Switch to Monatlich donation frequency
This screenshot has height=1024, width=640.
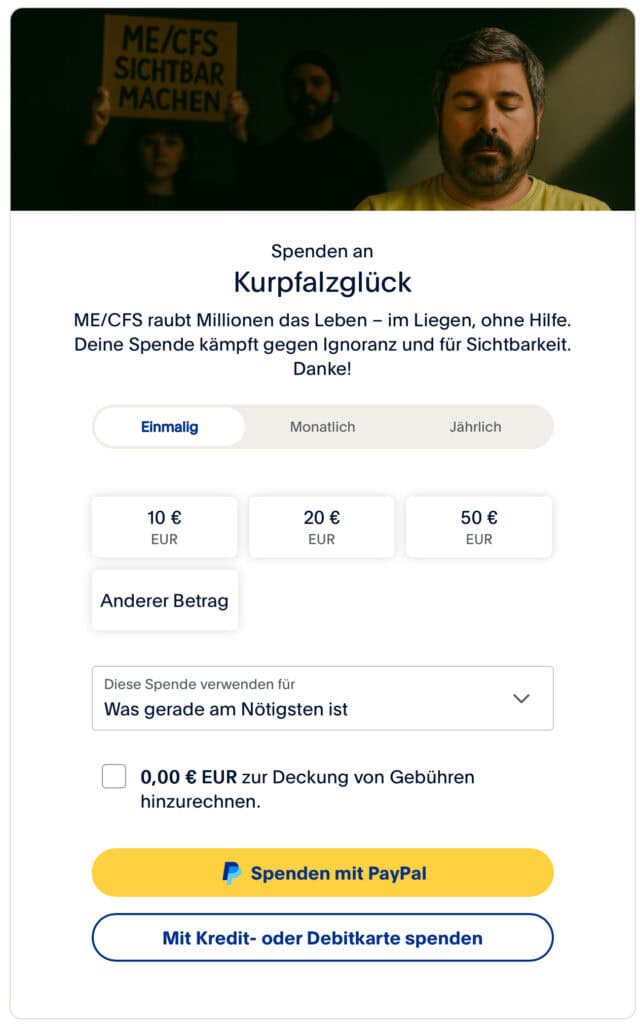click(322, 427)
